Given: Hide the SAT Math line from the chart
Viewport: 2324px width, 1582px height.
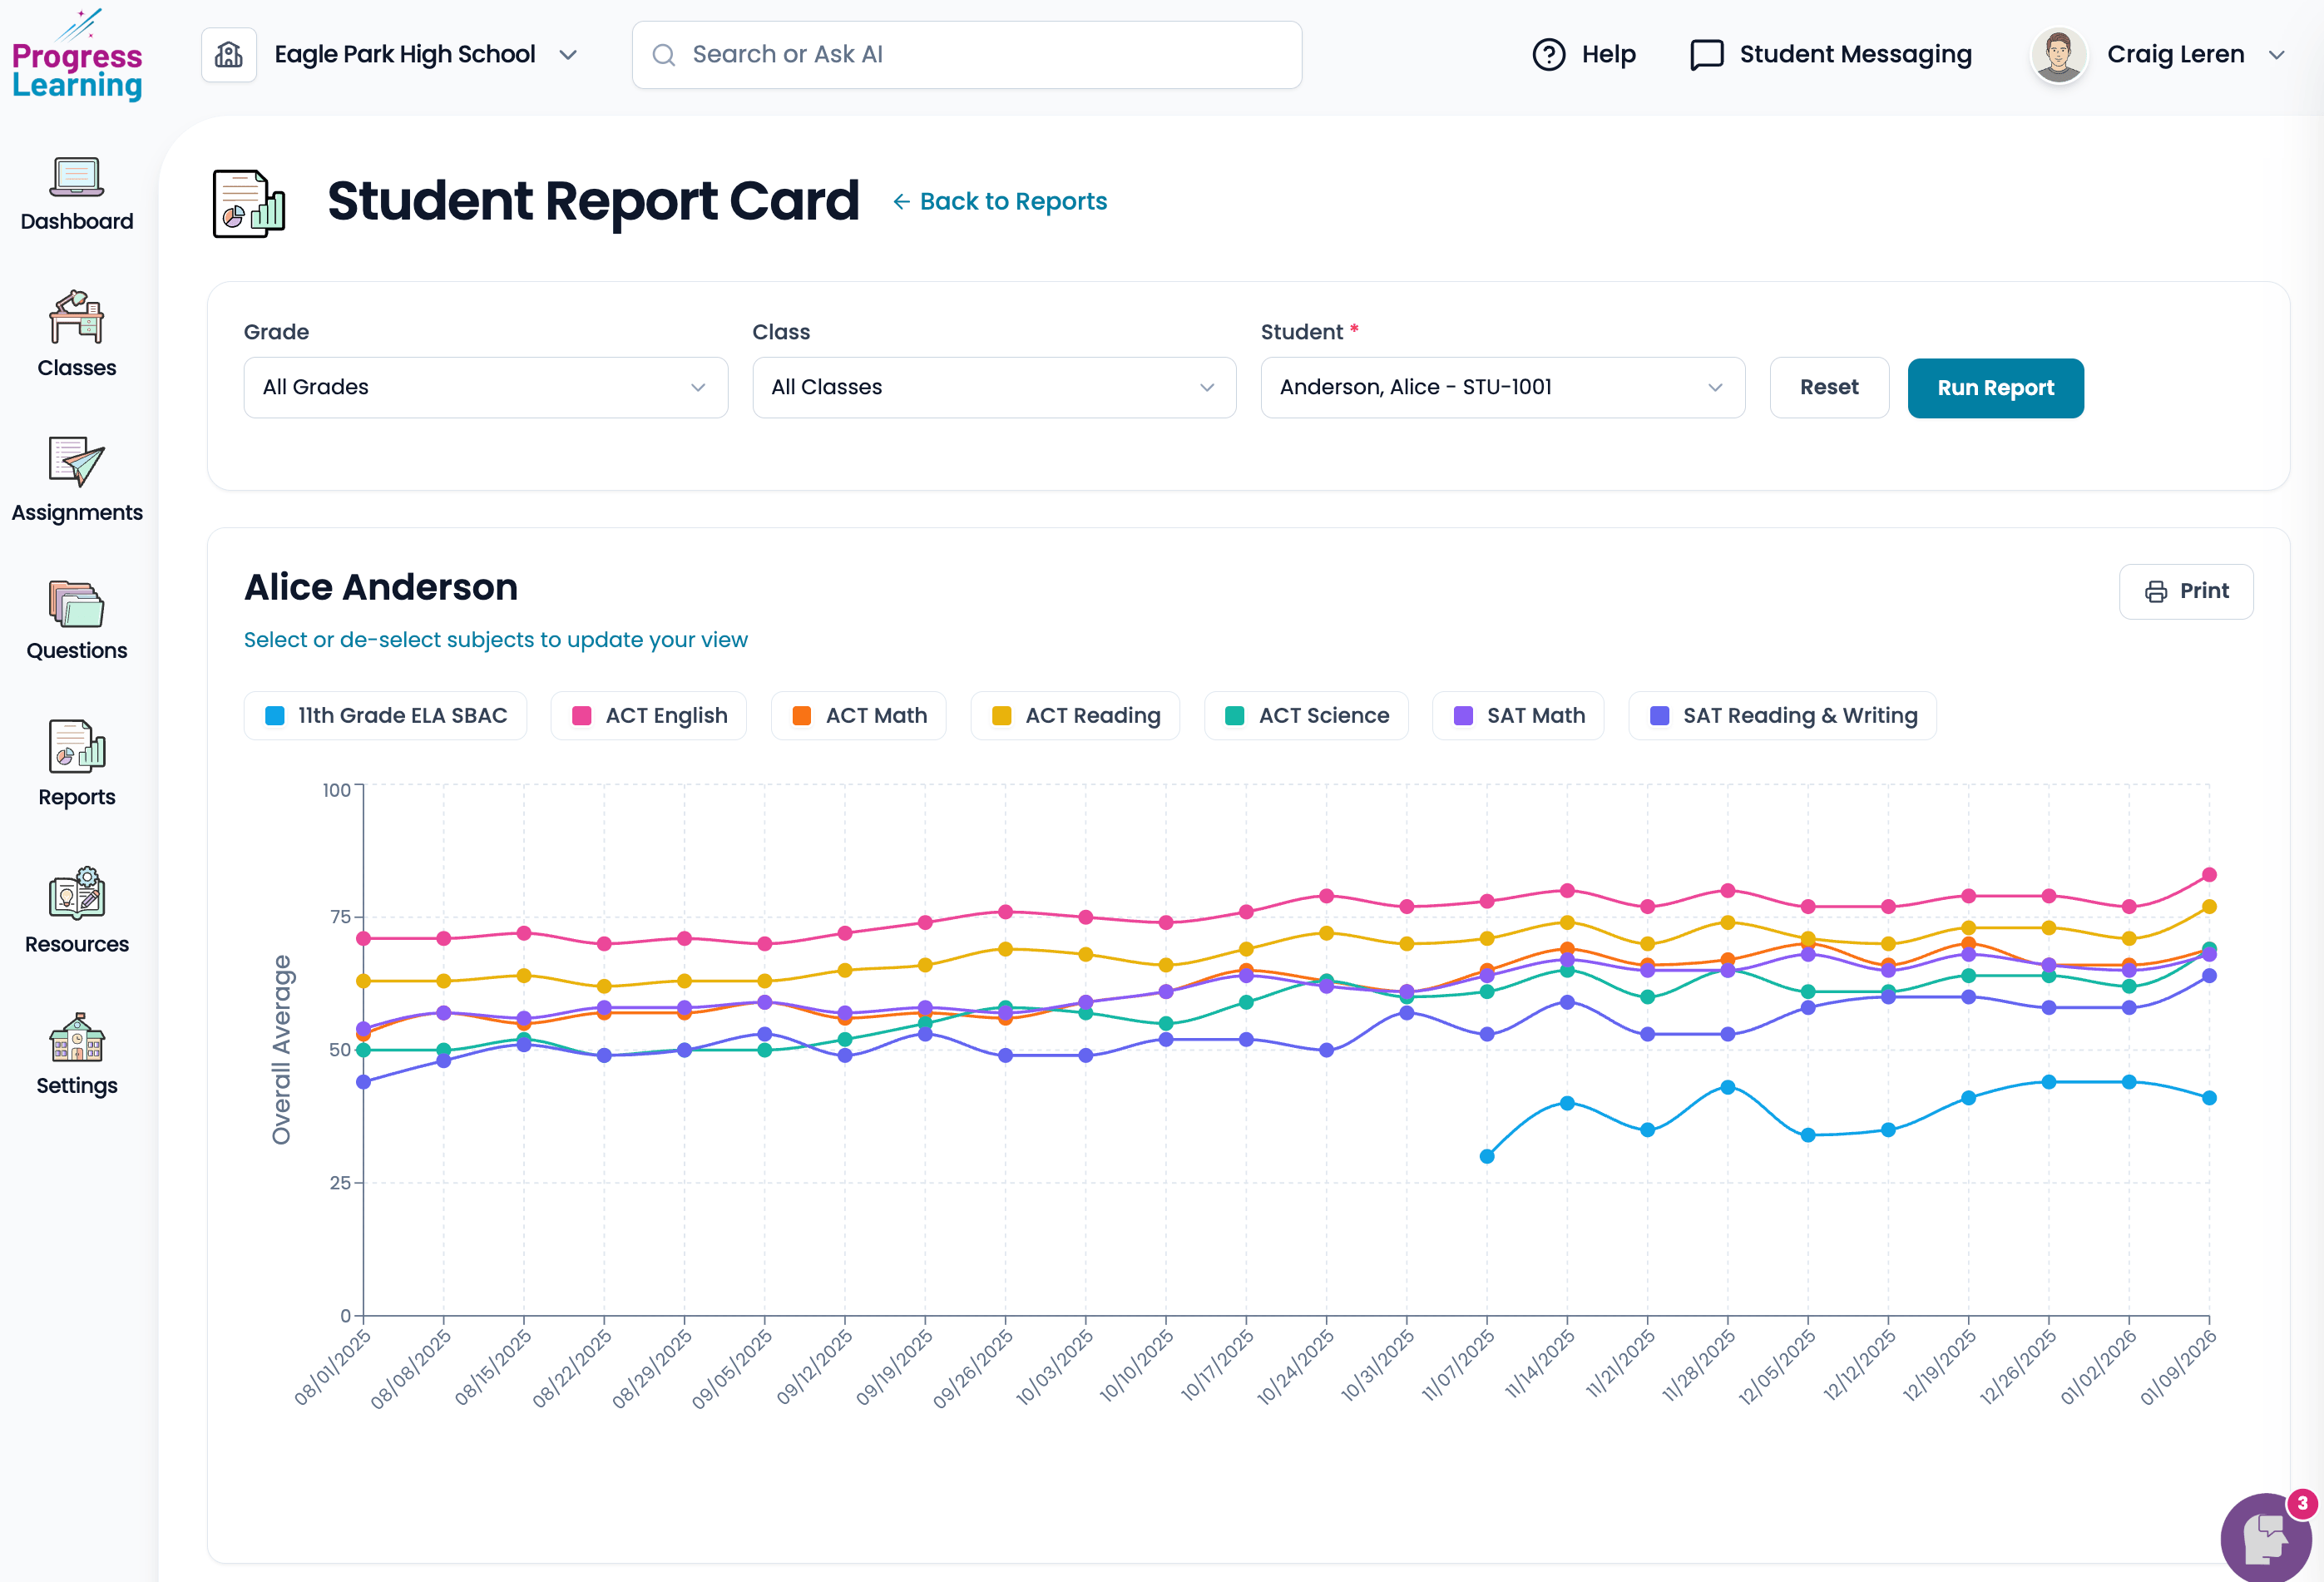Looking at the screenshot, I should [x=1518, y=715].
